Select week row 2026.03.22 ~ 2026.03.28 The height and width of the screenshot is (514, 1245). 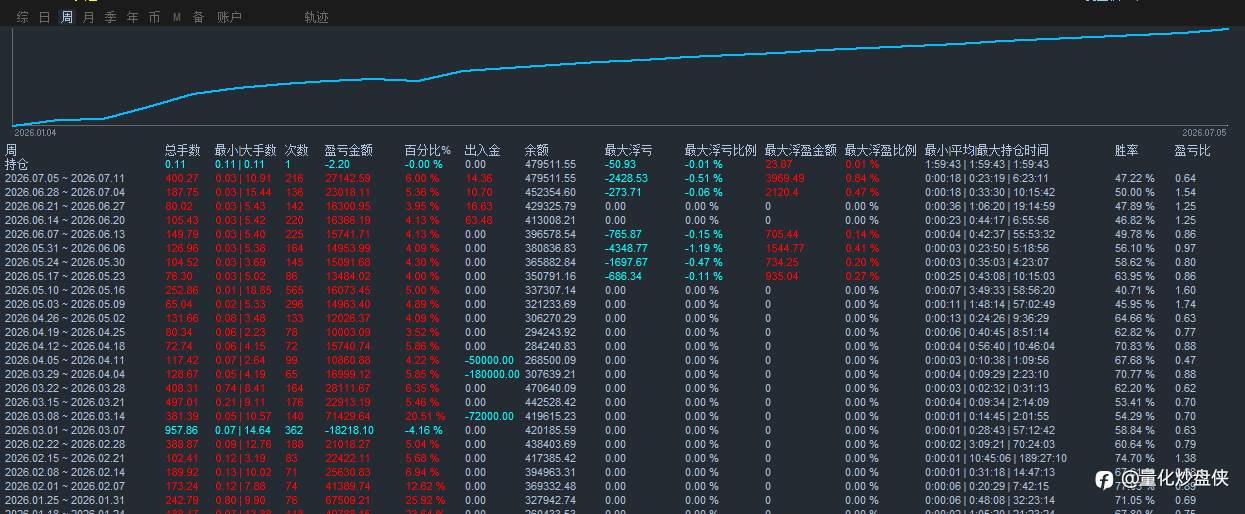pyautogui.click(x=65, y=388)
